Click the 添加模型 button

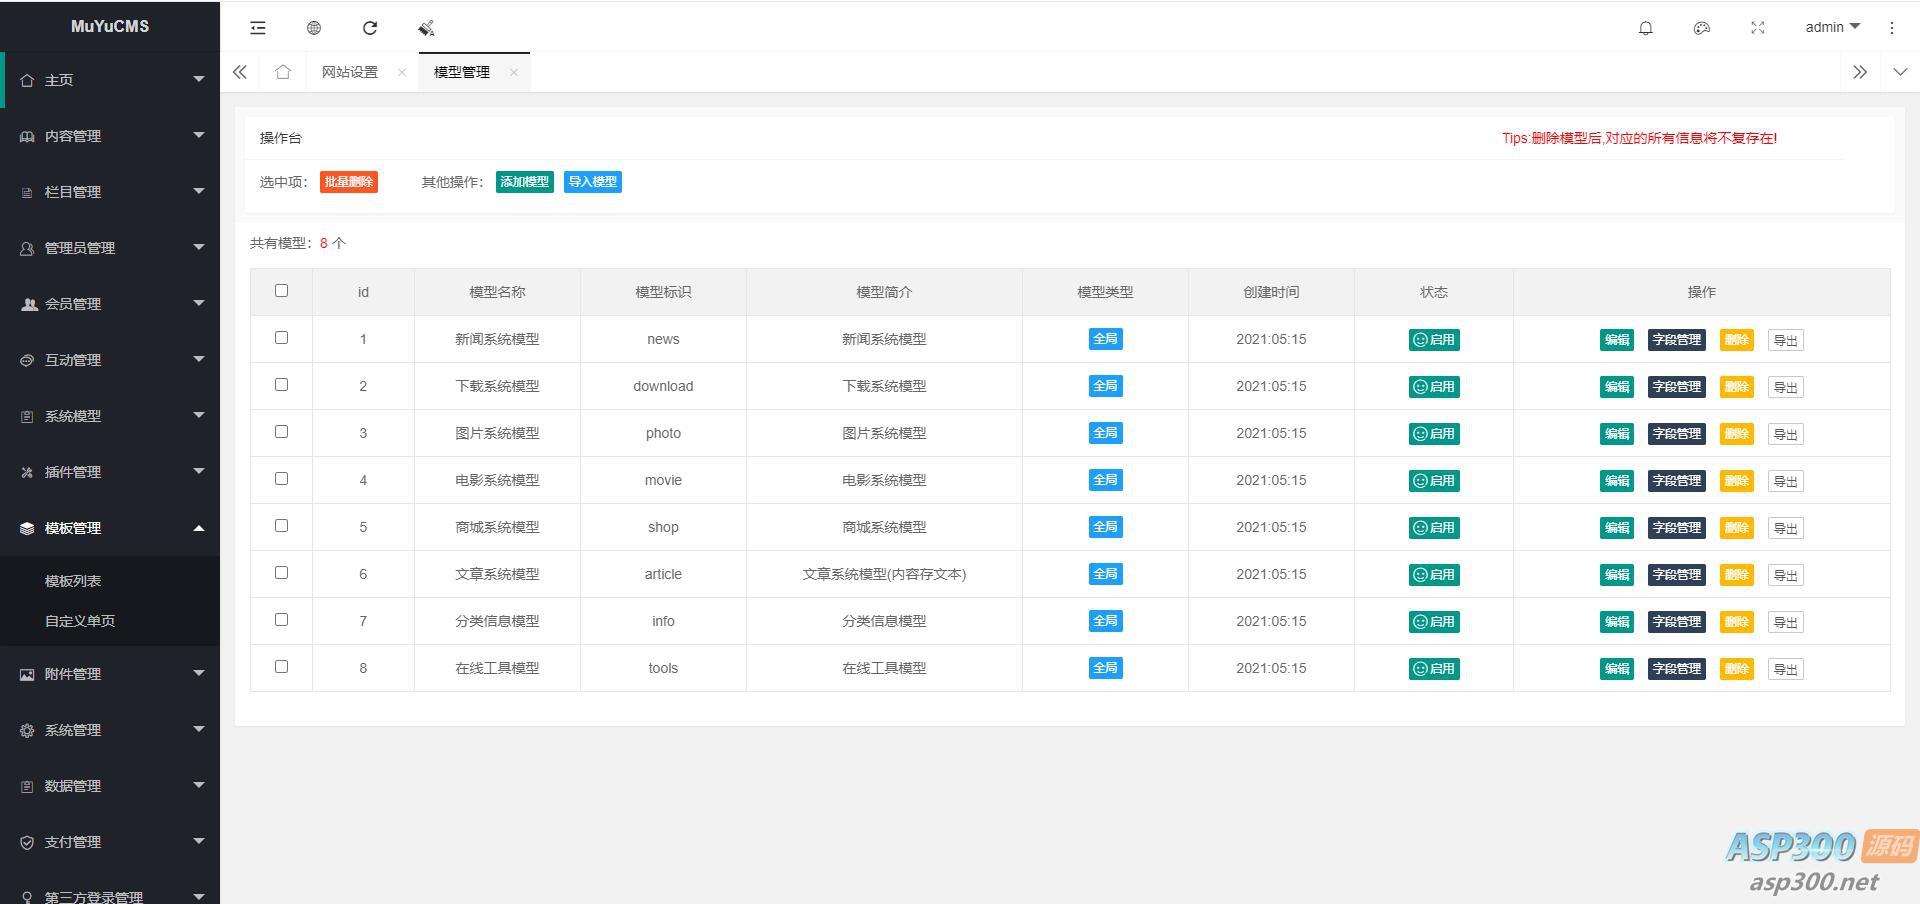click(x=524, y=182)
